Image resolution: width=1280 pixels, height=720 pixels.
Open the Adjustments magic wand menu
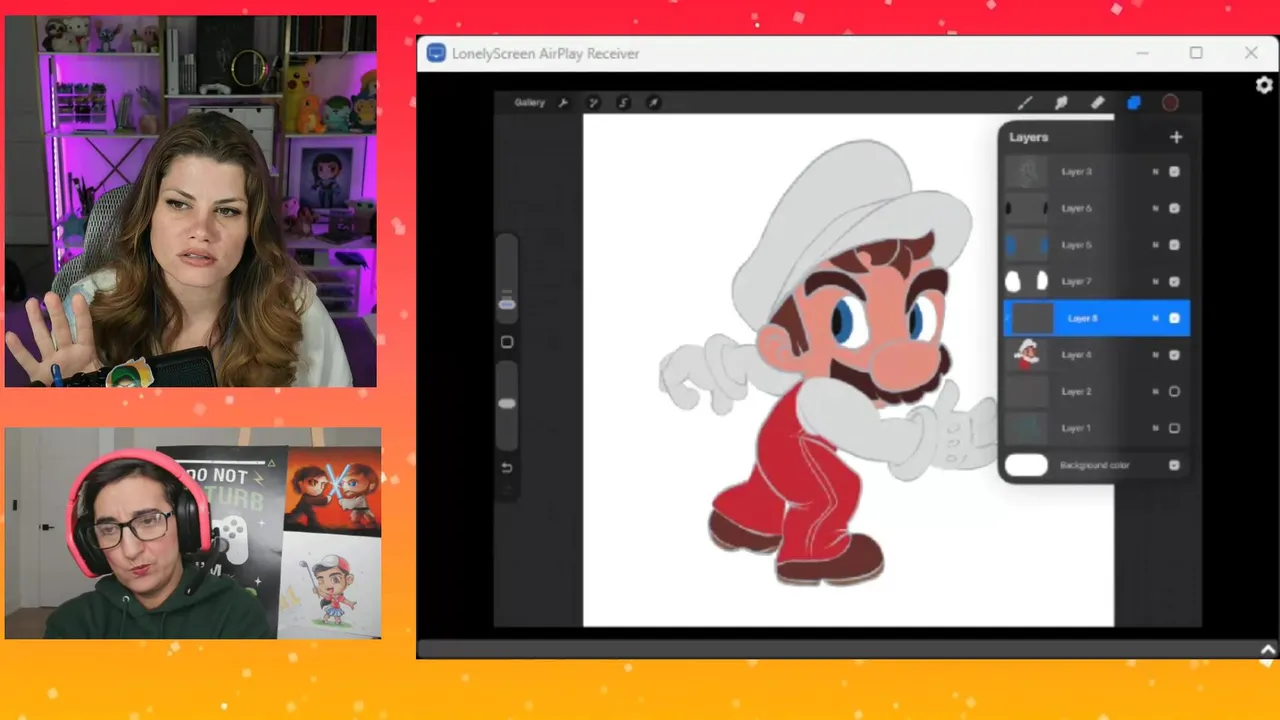point(593,102)
